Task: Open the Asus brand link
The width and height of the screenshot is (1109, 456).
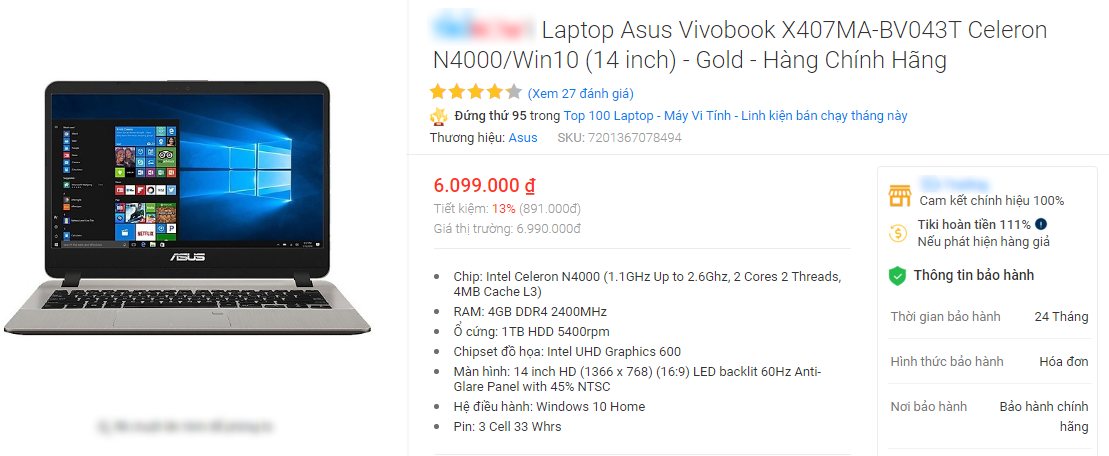Action: [x=523, y=138]
